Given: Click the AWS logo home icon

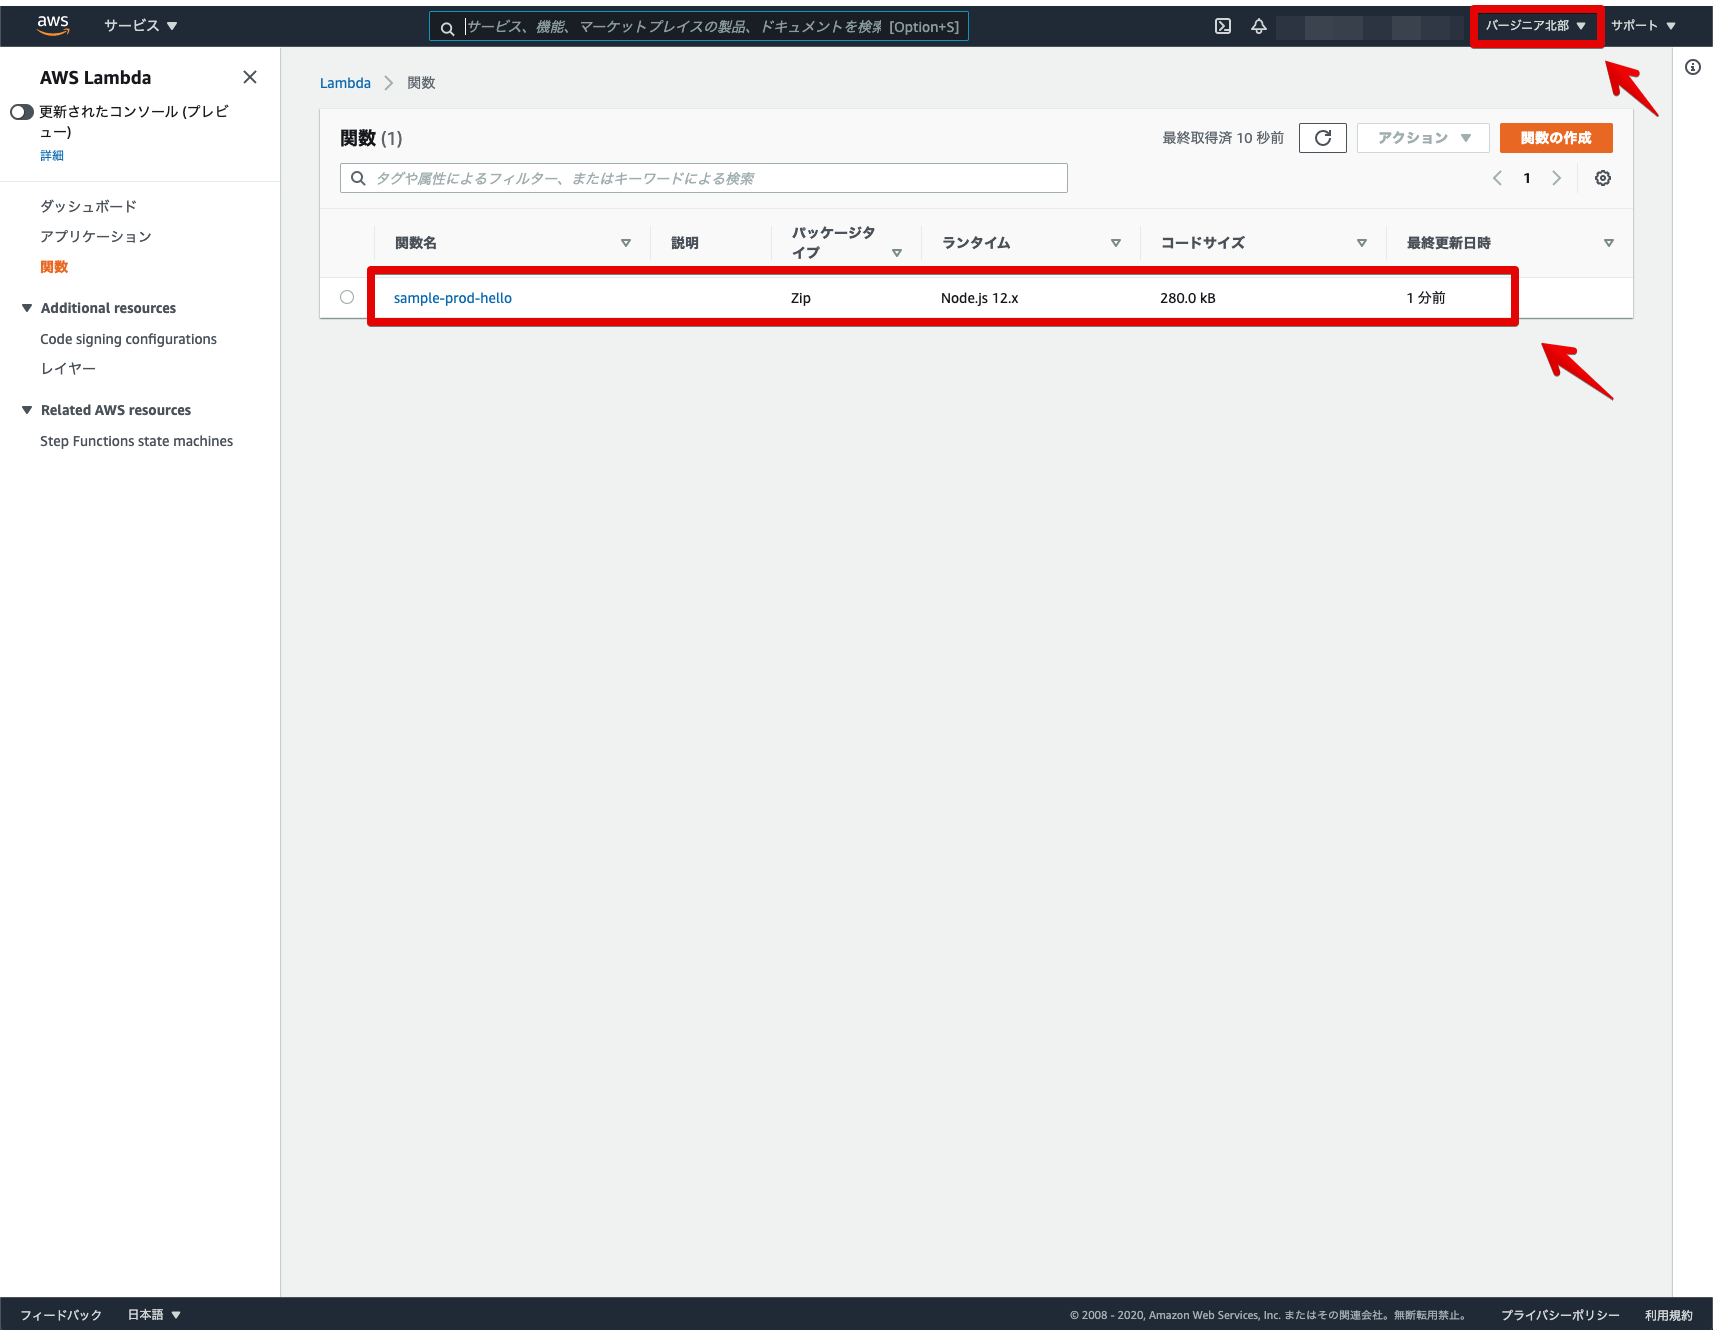Looking at the screenshot, I should click(x=53, y=25).
